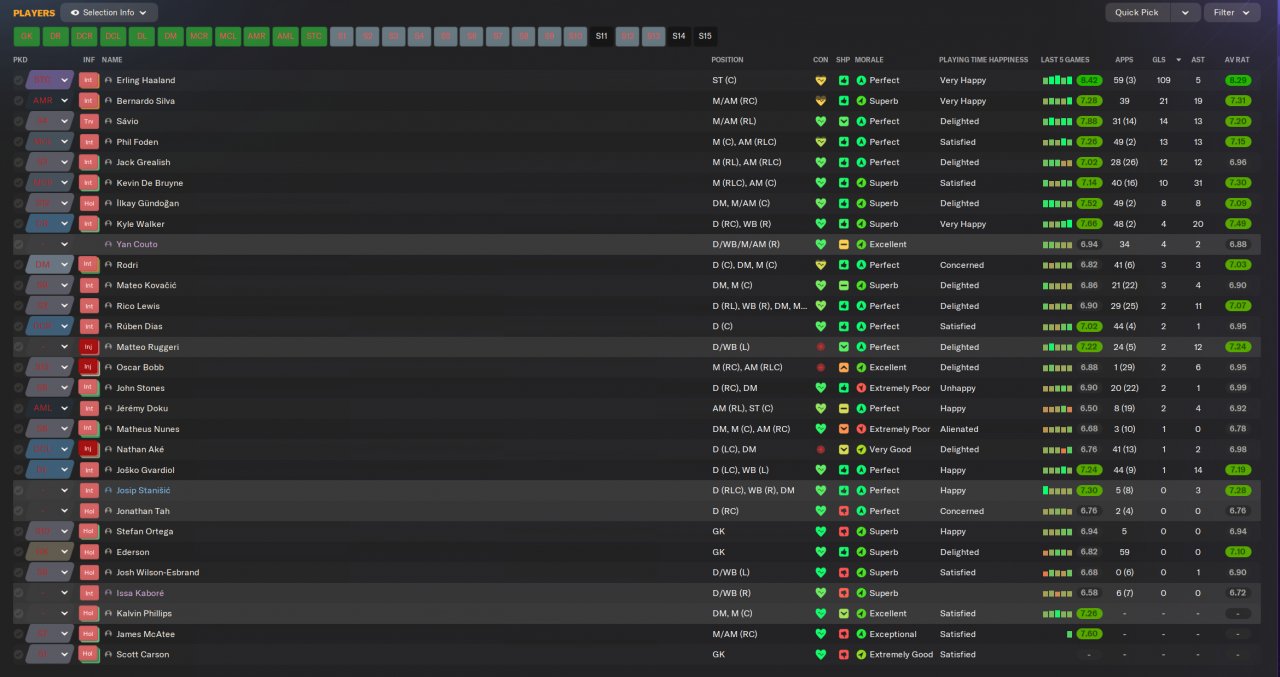Image resolution: width=1280 pixels, height=677 pixels.
Task: Click Kevin De Bruyne's sharpness icon
Action: (x=844, y=183)
